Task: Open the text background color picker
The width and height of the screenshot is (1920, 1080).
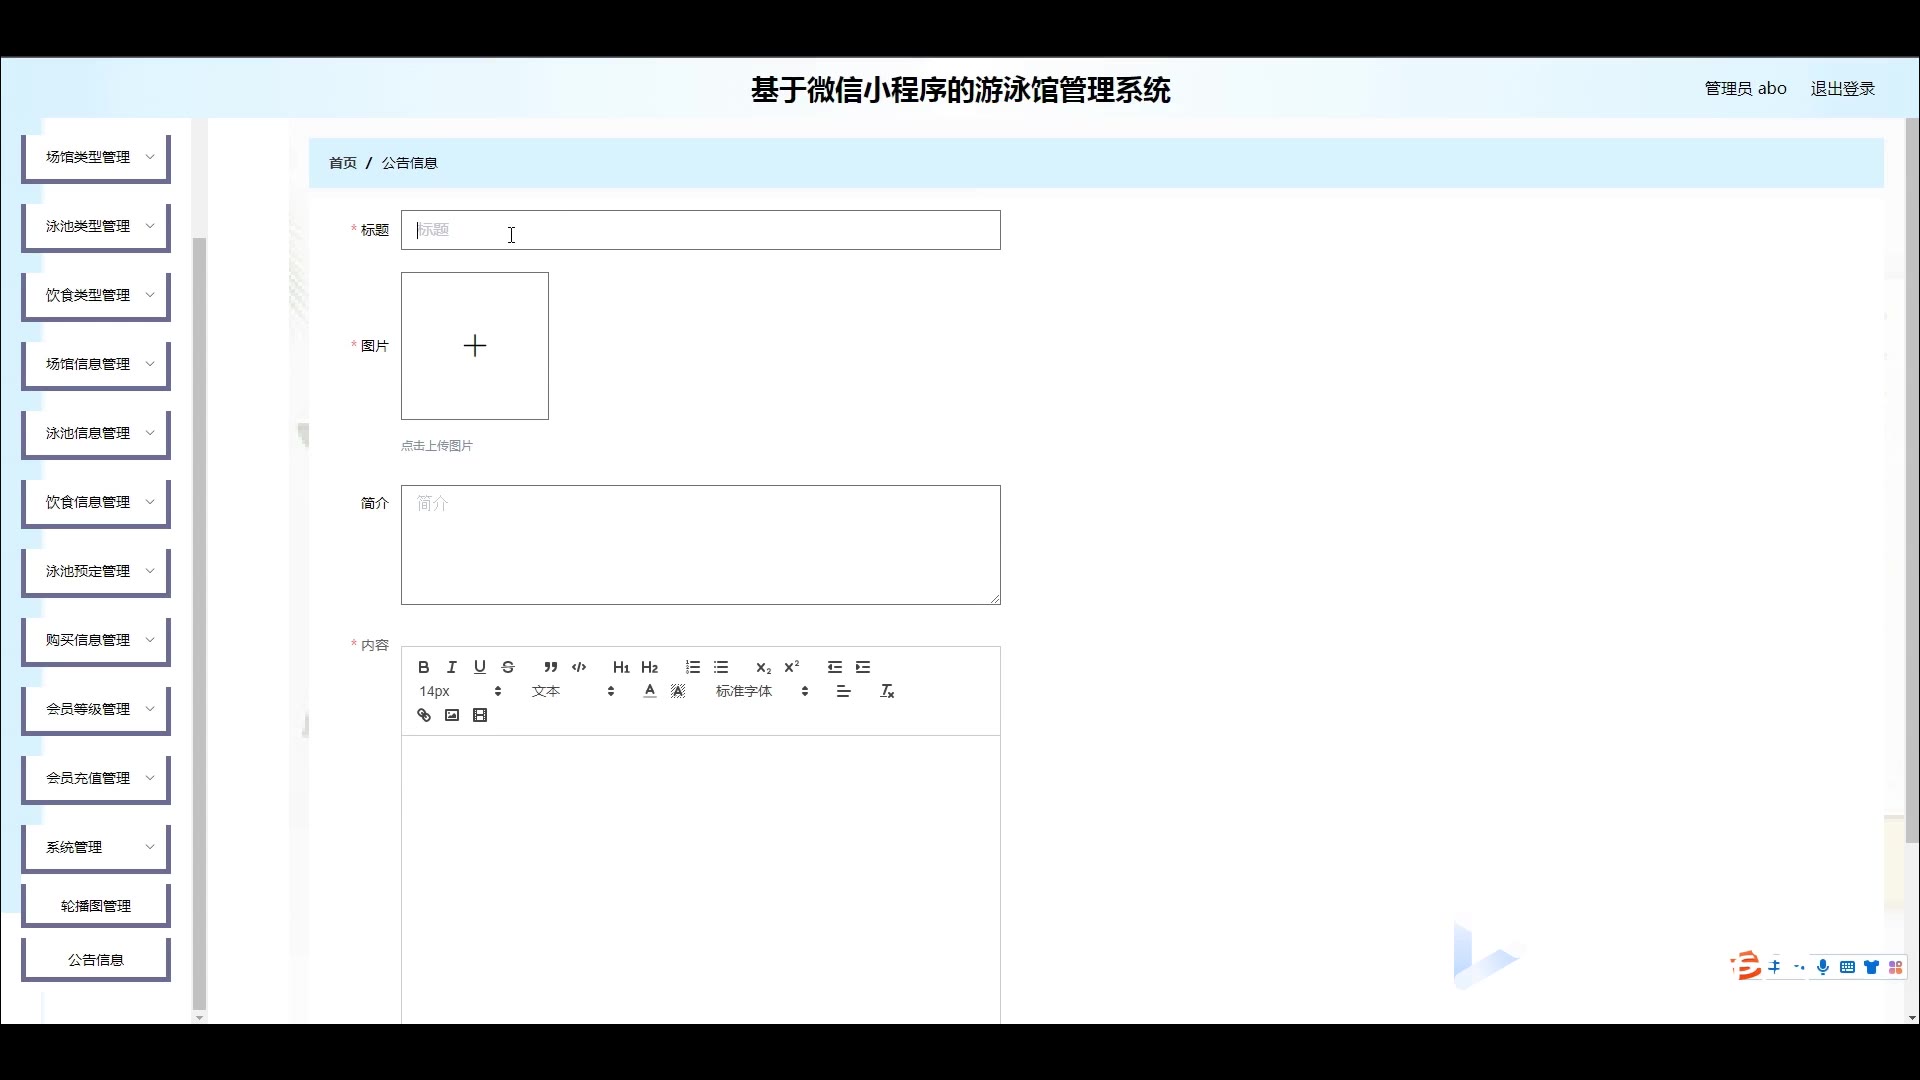Action: 678,691
